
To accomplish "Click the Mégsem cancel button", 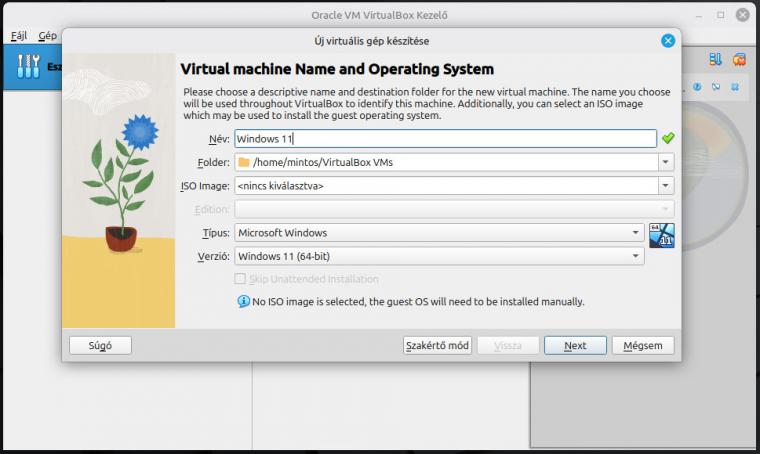I will tap(643, 346).
